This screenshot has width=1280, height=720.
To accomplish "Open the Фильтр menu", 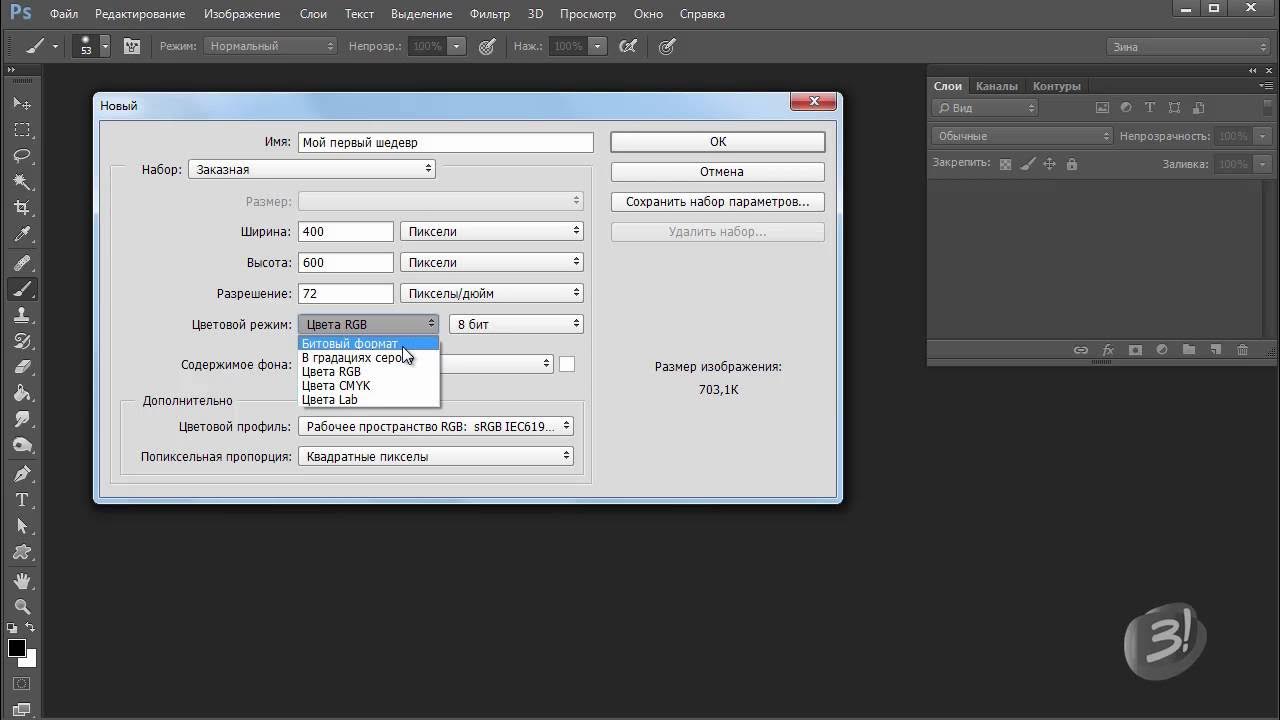I will (x=489, y=14).
